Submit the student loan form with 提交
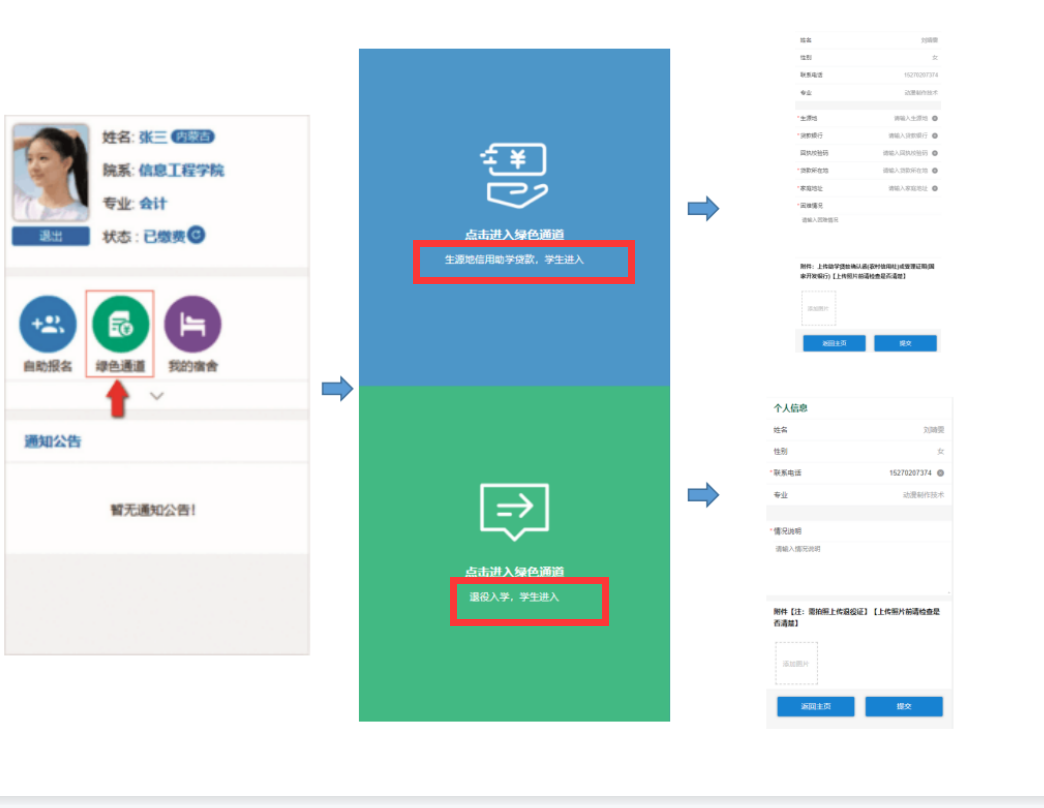The height and width of the screenshot is (808, 1044). (x=905, y=343)
